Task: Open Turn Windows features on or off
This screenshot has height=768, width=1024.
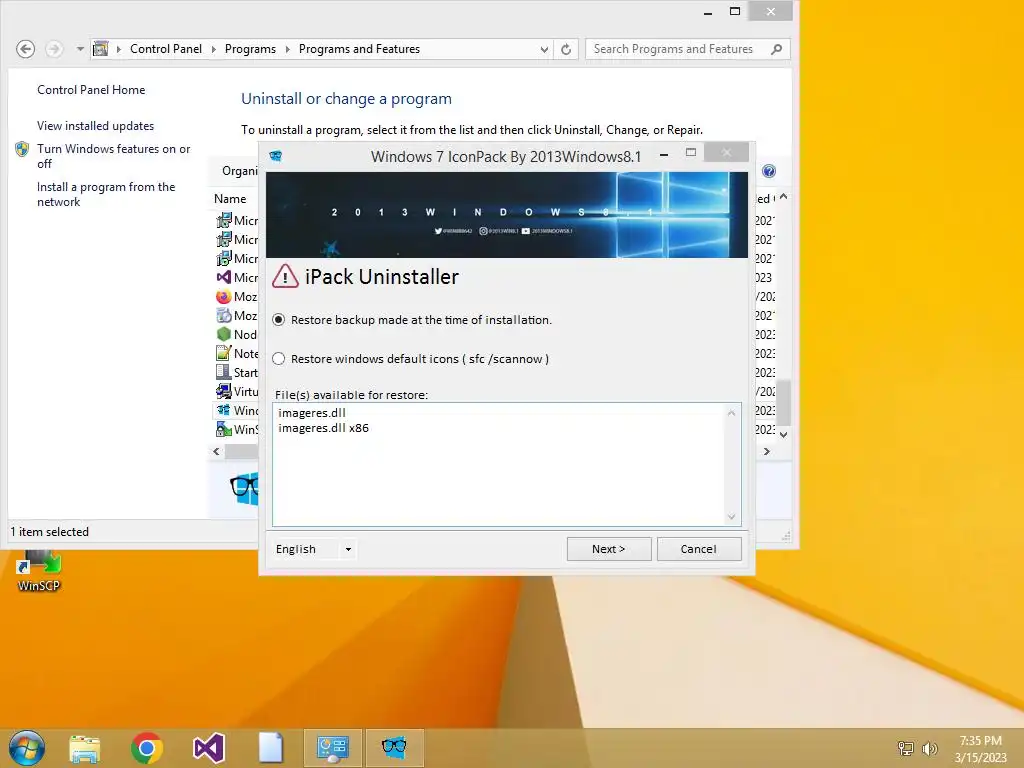Action: [x=114, y=156]
